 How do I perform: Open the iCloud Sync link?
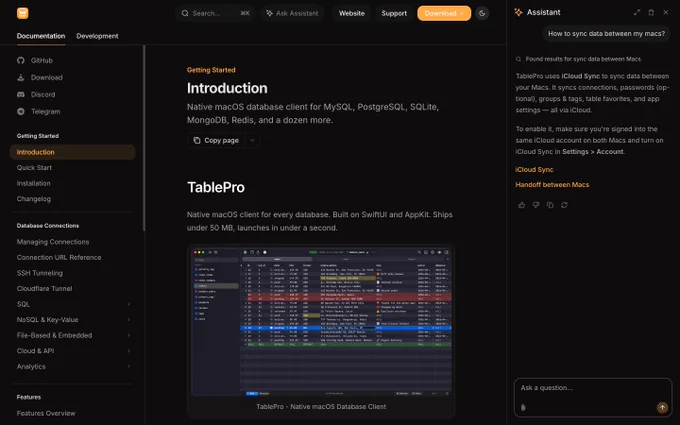534,170
